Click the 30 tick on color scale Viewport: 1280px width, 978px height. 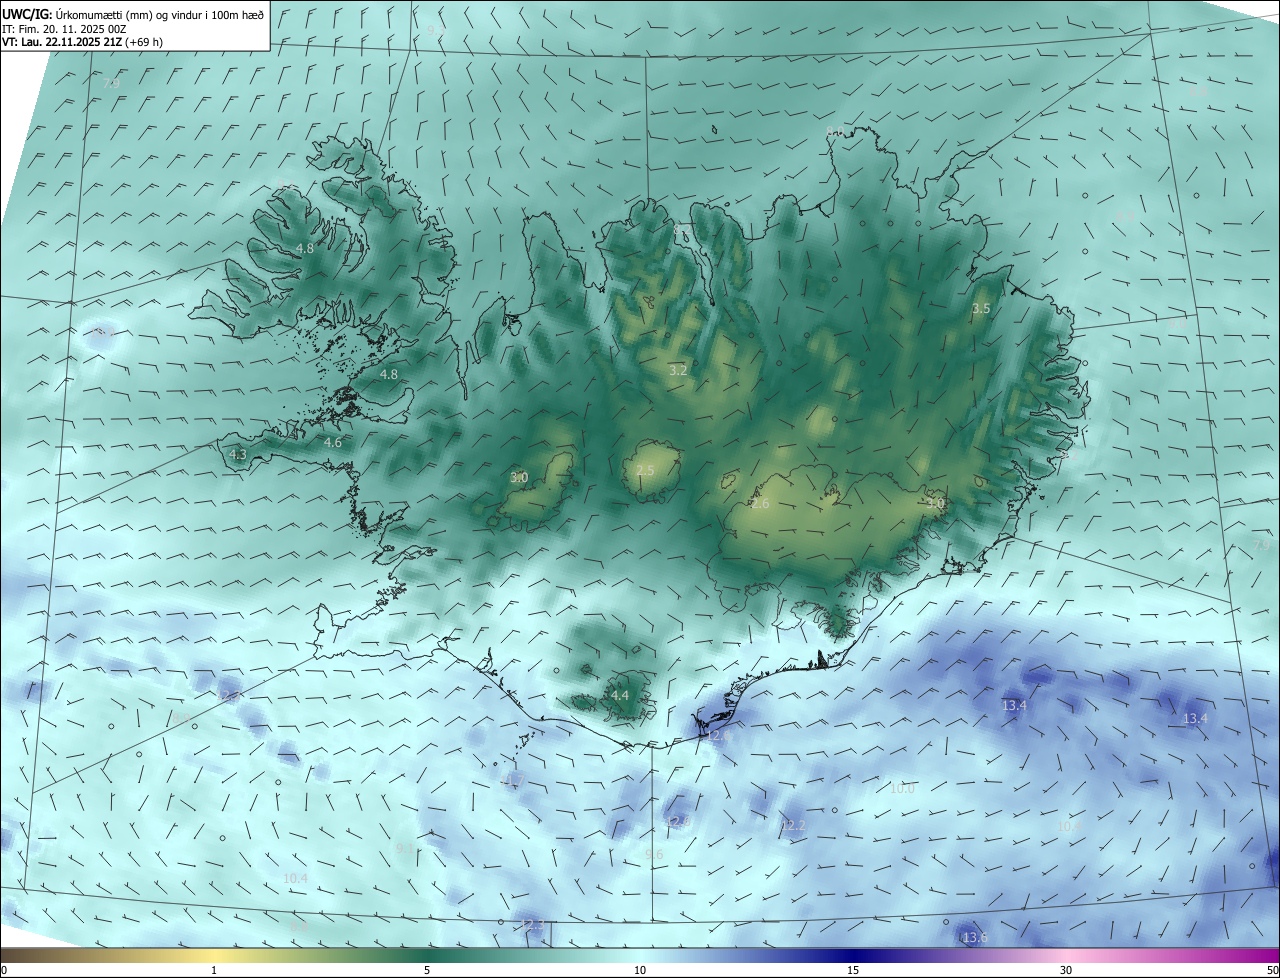pos(1066,970)
